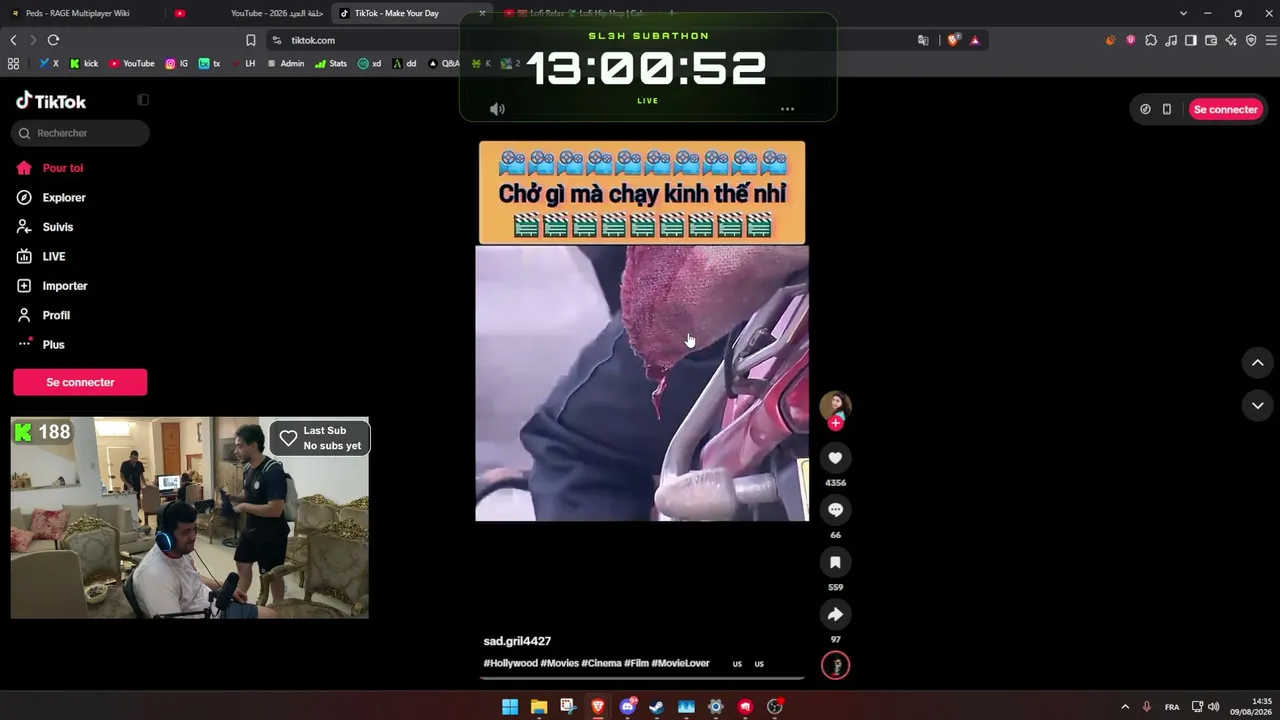Bookmark the video to favorites
Image resolution: width=1280 pixels, height=720 pixels.
[835, 562]
